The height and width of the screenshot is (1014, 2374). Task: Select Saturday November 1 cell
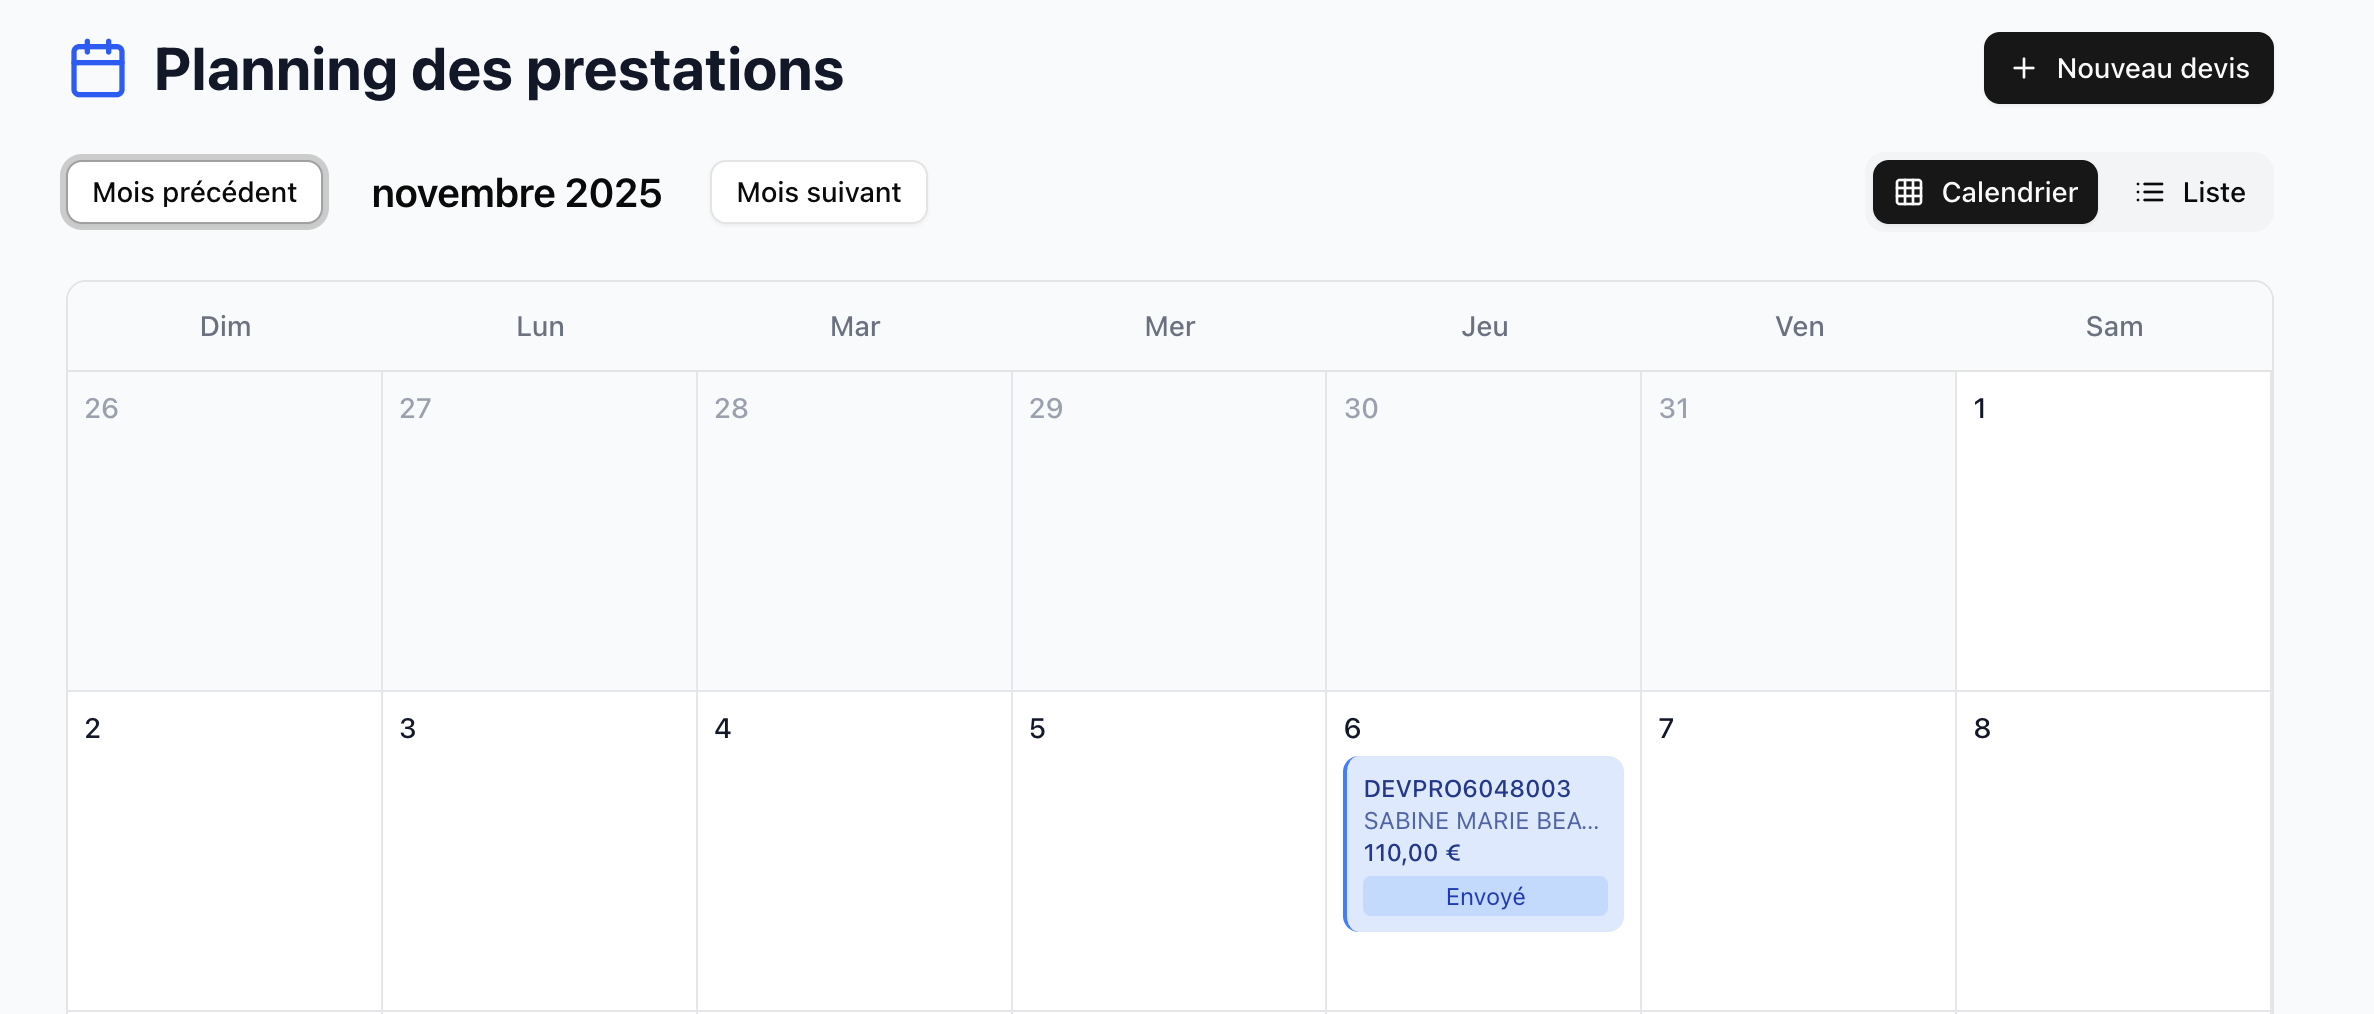(2112, 530)
